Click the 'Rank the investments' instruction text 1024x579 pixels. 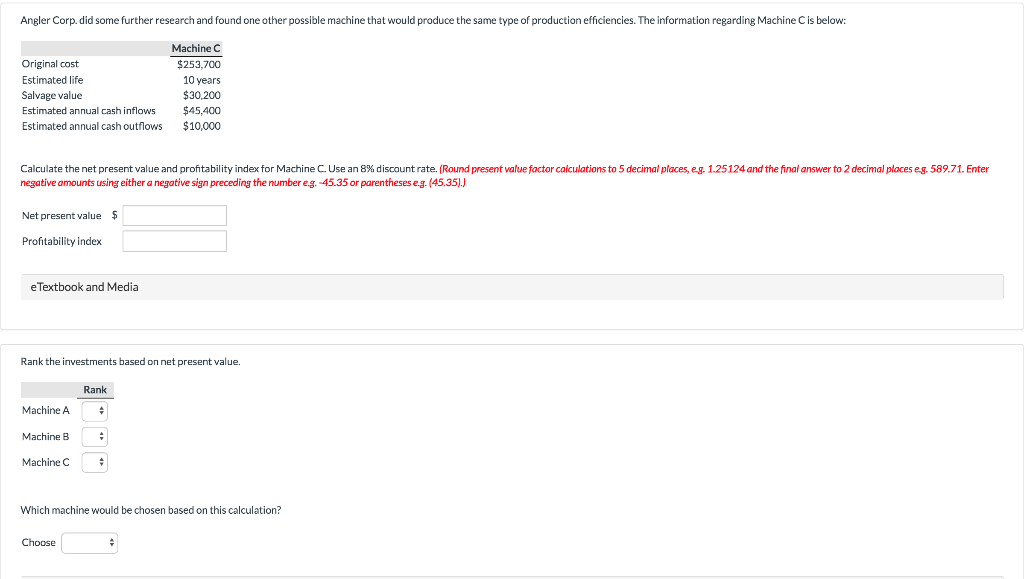click(x=131, y=362)
